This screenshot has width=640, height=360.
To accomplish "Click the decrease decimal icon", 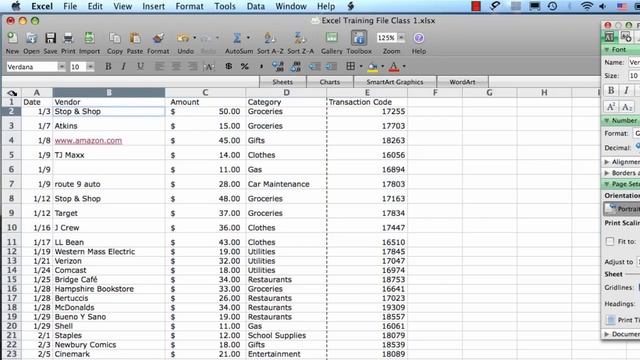I will click(295, 66).
